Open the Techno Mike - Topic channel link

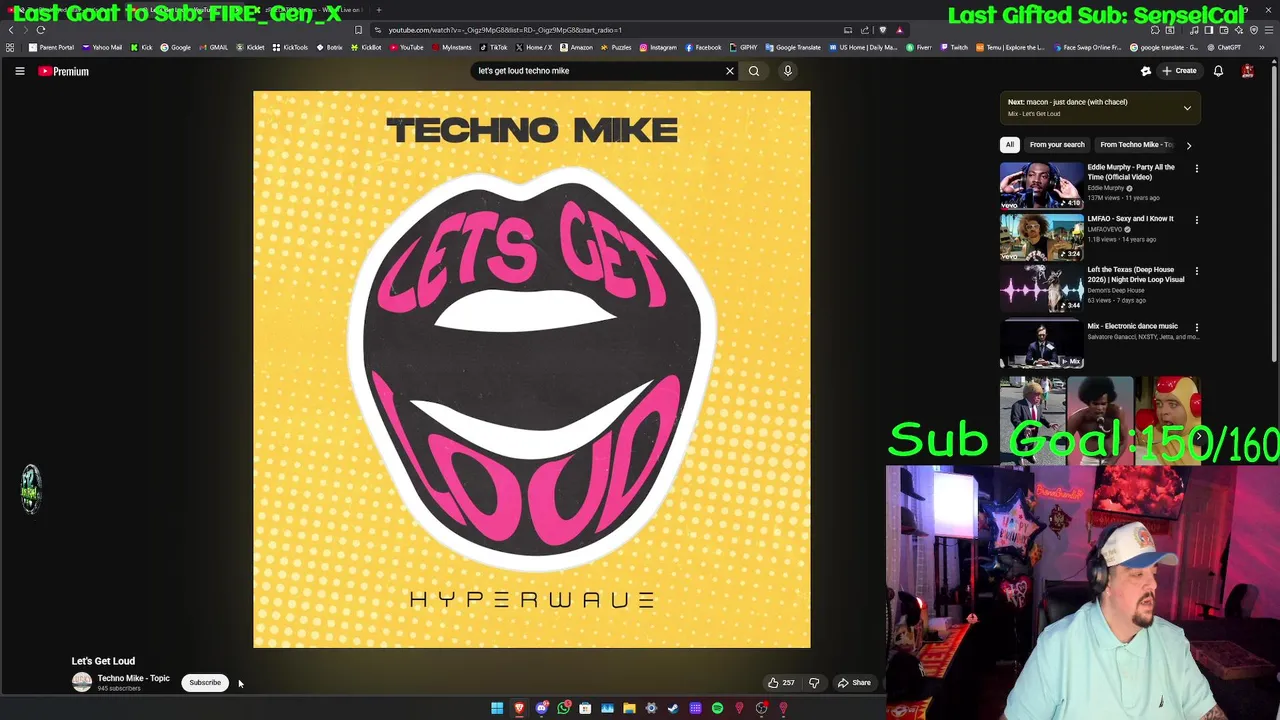133,678
